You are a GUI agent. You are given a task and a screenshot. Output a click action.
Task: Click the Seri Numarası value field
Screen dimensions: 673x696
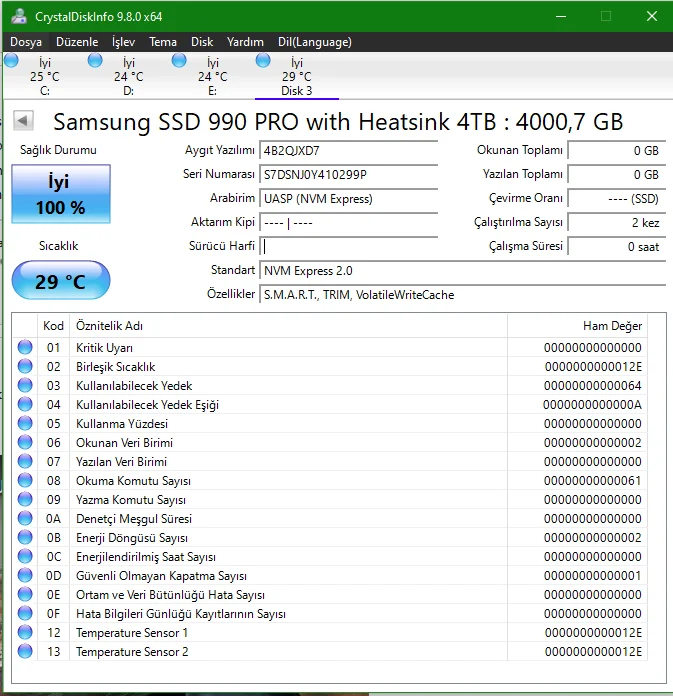coord(348,174)
